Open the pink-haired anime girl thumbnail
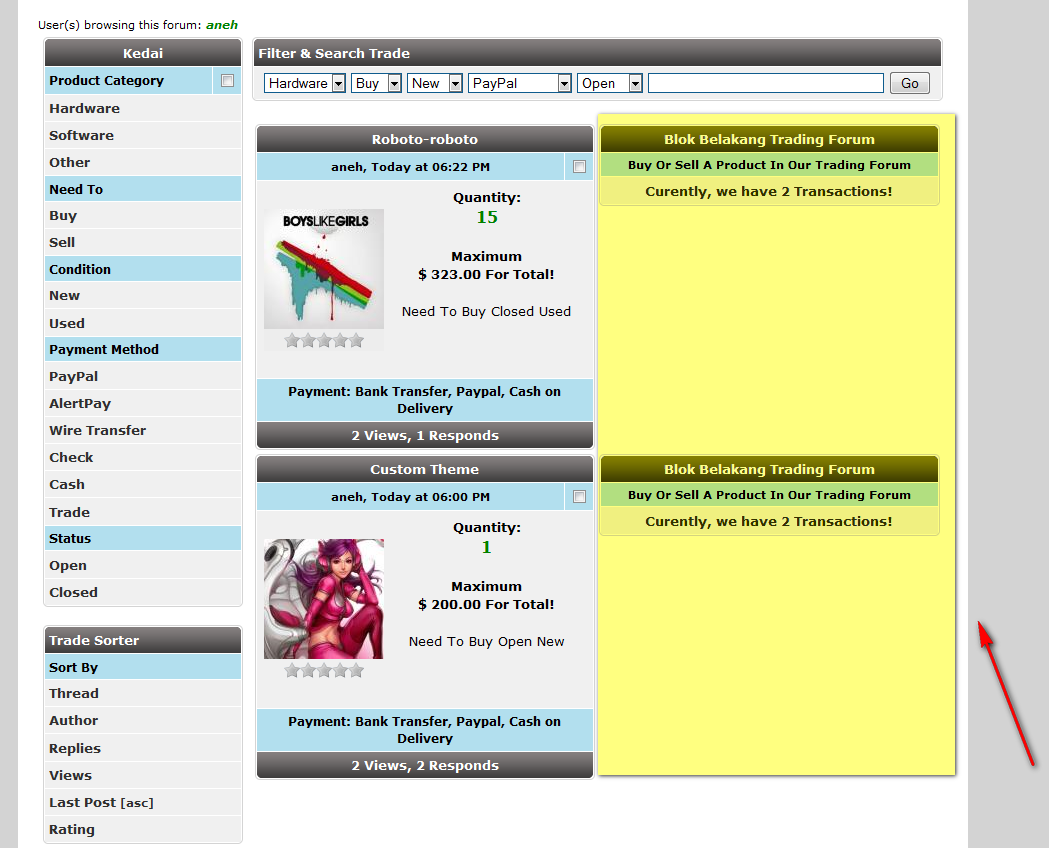1049x848 pixels. 323,599
